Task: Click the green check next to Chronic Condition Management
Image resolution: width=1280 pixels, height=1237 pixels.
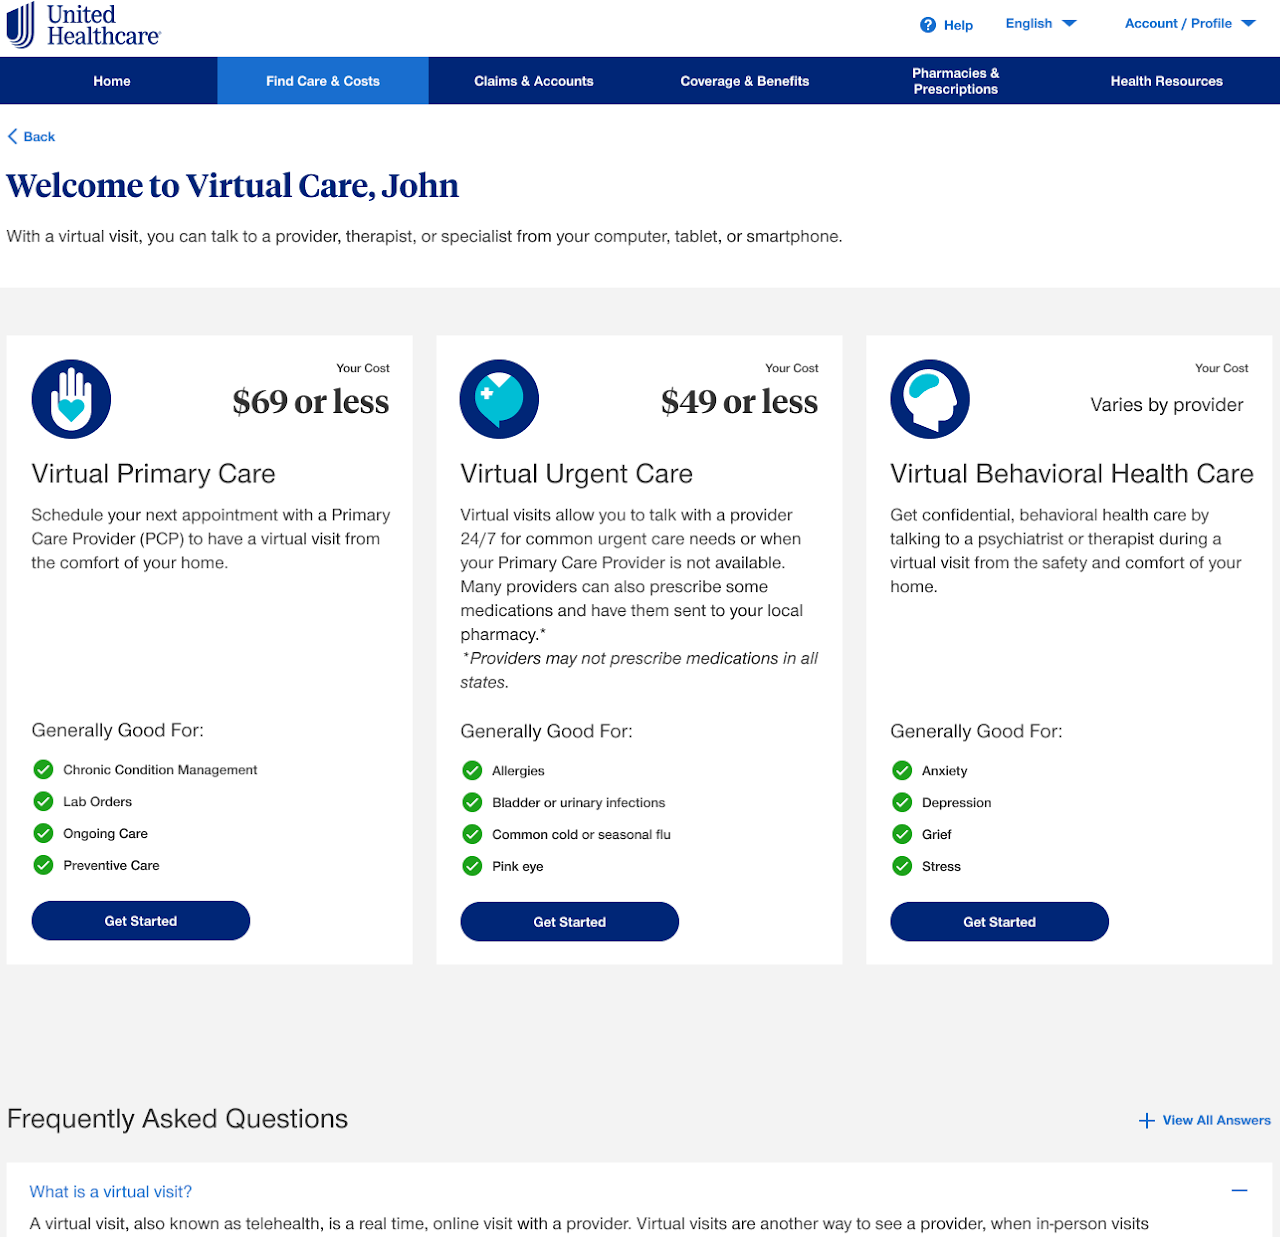Action: pos(43,769)
